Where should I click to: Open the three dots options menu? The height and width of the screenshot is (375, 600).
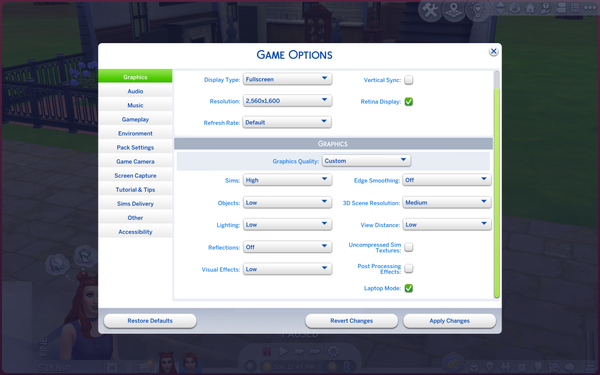589,8
